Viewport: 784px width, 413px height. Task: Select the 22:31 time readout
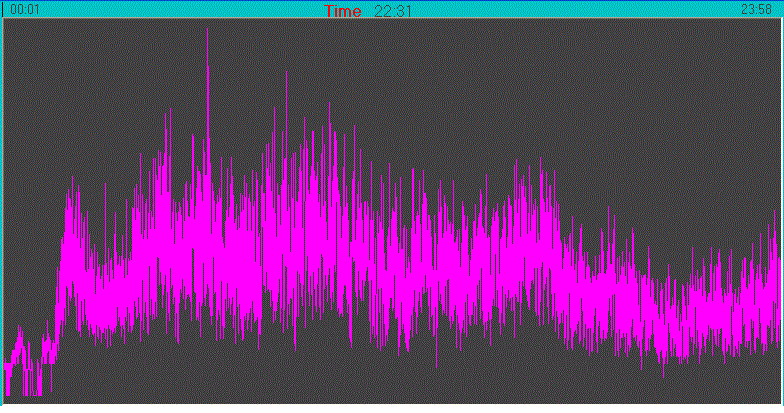click(392, 11)
